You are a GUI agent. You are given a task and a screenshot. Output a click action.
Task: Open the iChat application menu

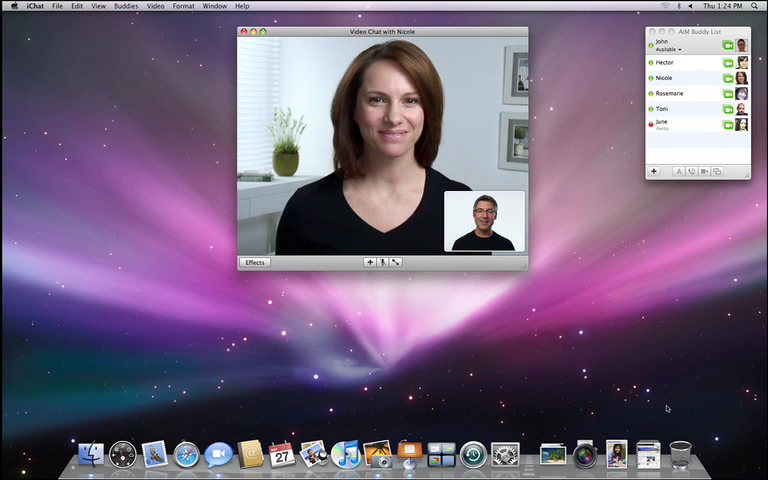click(x=35, y=6)
